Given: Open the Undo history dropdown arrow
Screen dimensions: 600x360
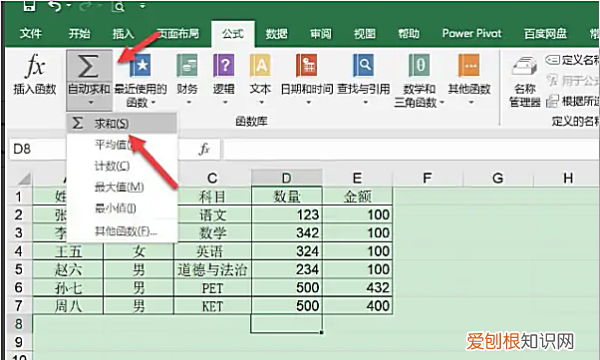Looking at the screenshot, I should 69,6.
